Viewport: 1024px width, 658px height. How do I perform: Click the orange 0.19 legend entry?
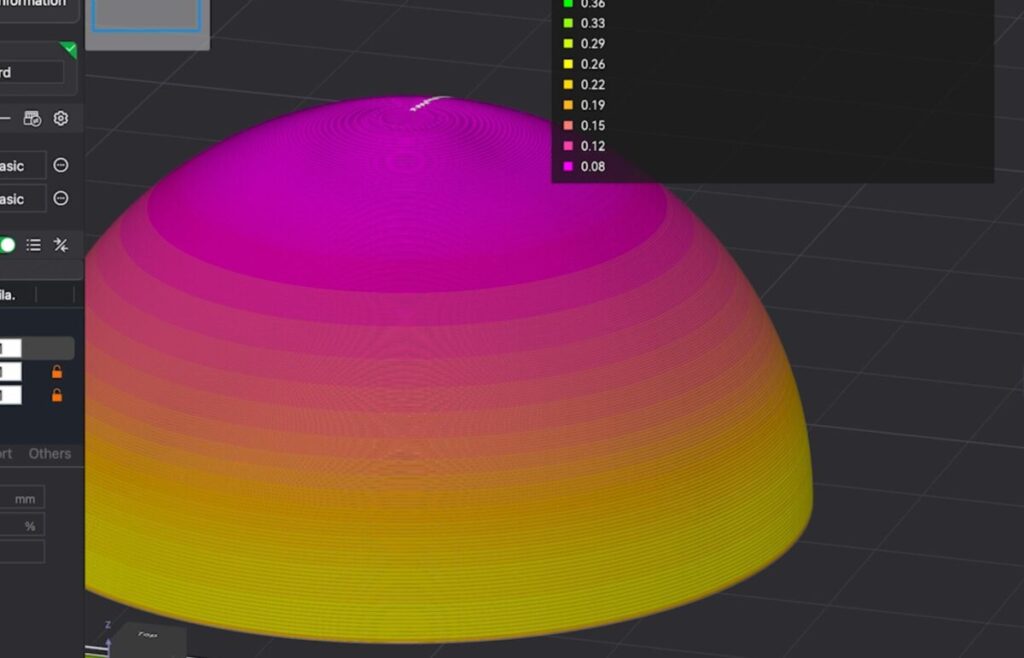592,105
